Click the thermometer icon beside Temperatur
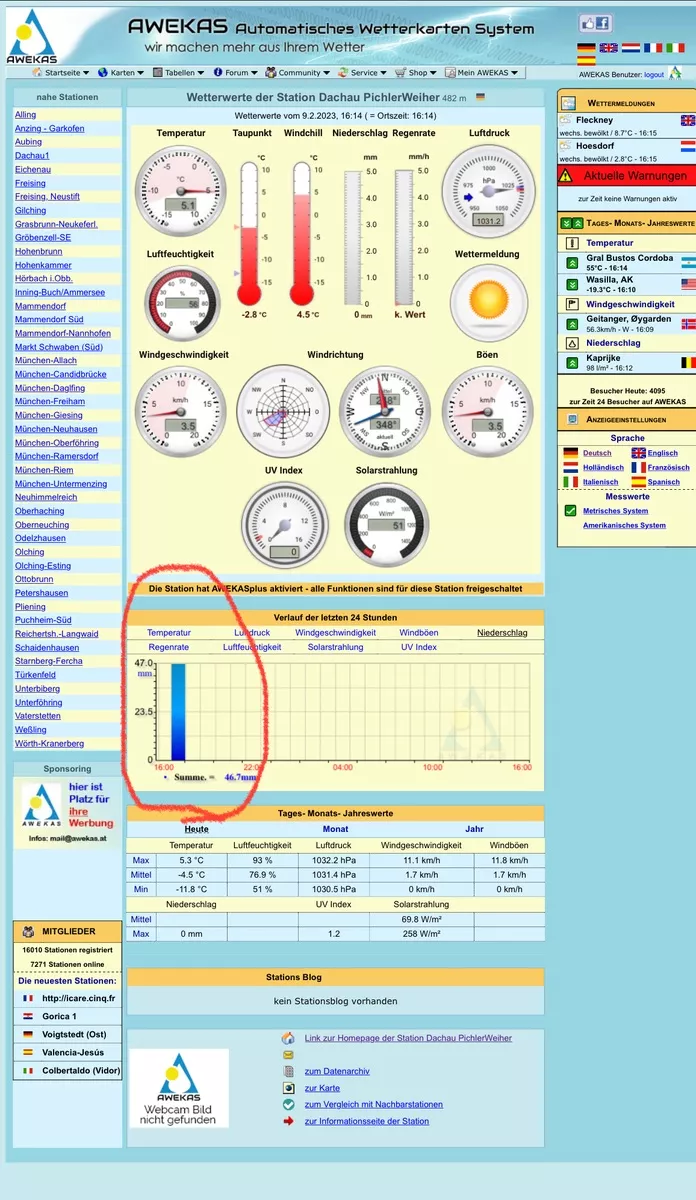 572,243
